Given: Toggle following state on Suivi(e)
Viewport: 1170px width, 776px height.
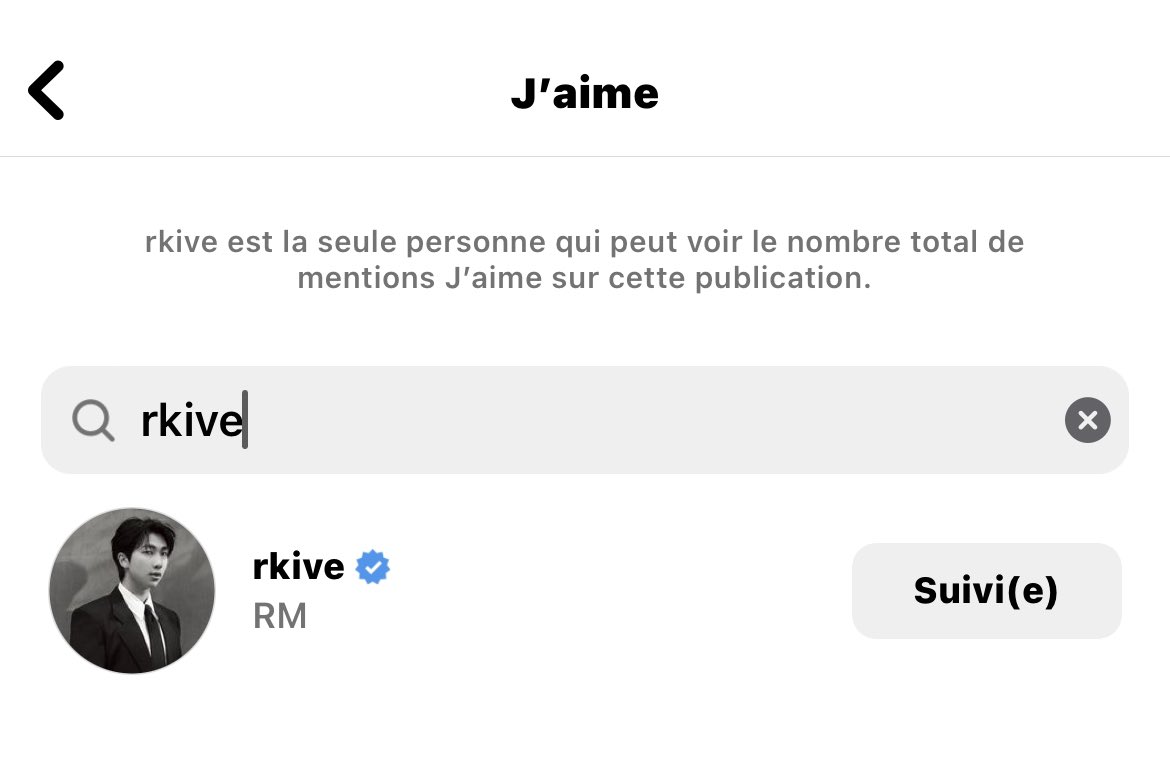Looking at the screenshot, I should coord(986,590).
